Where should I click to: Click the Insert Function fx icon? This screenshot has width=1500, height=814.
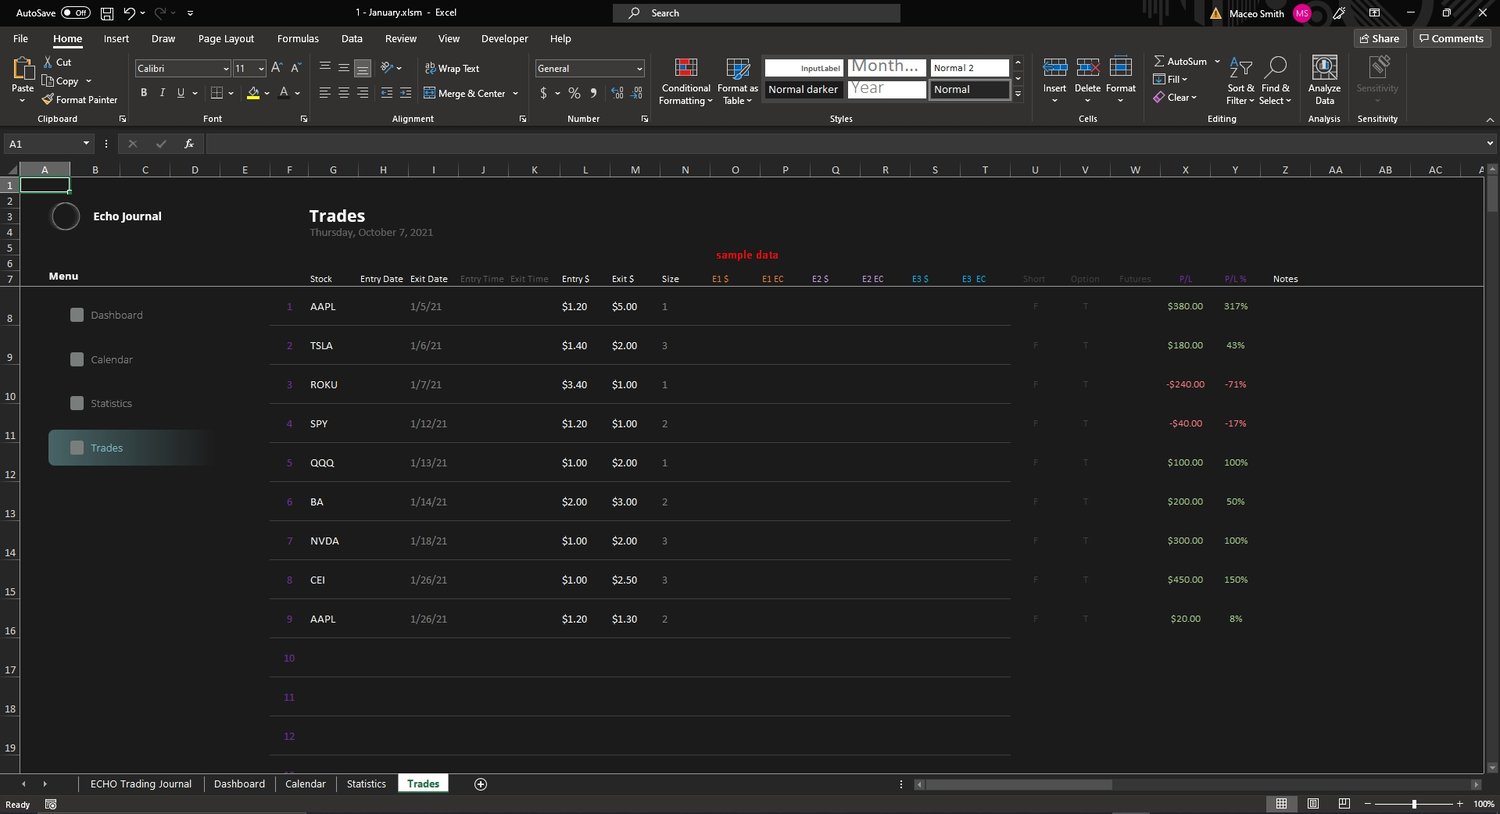tap(189, 144)
